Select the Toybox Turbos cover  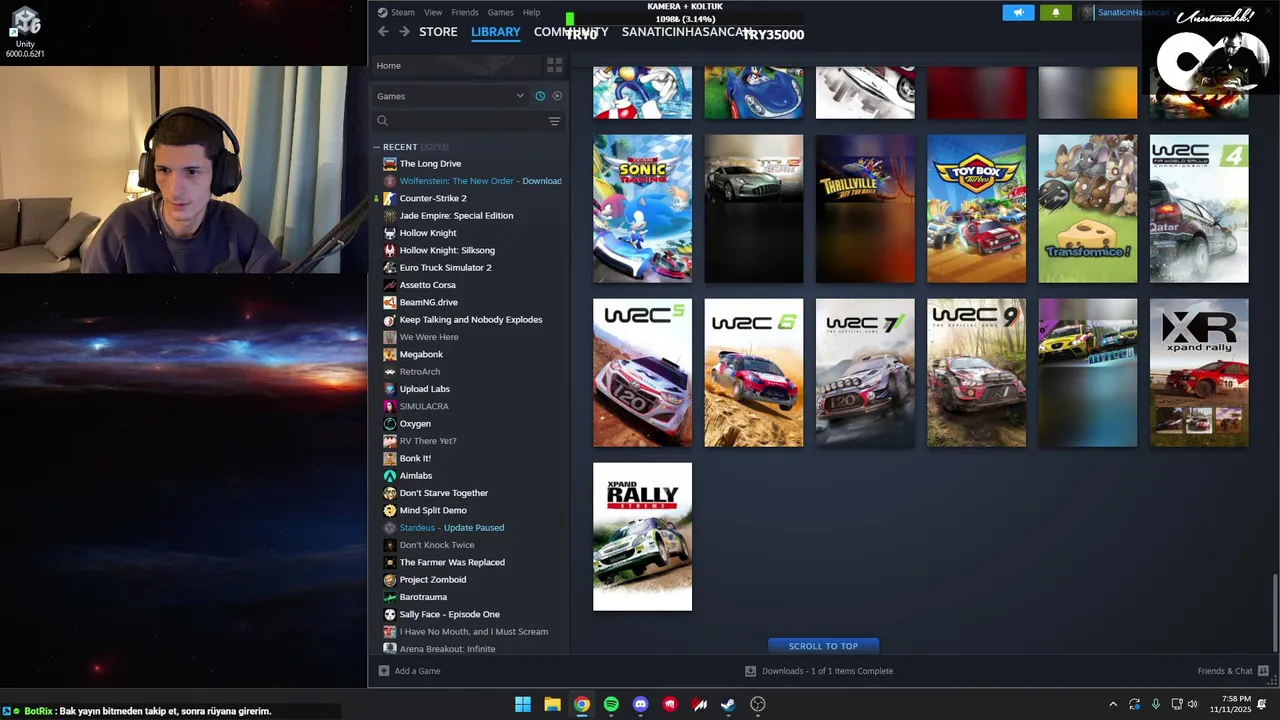coord(976,209)
